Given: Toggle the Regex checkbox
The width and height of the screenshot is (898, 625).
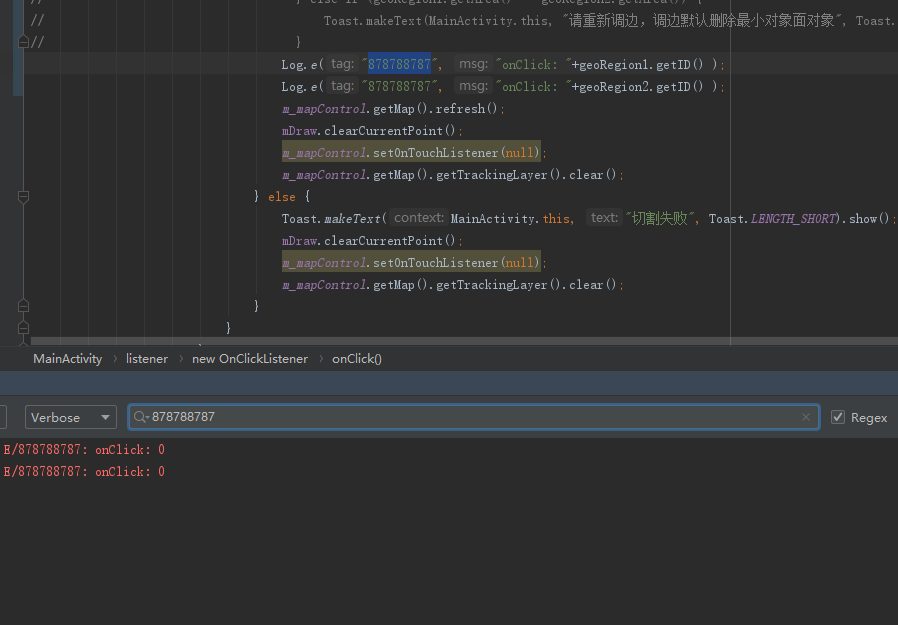Looking at the screenshot, I should coord(838,417).
